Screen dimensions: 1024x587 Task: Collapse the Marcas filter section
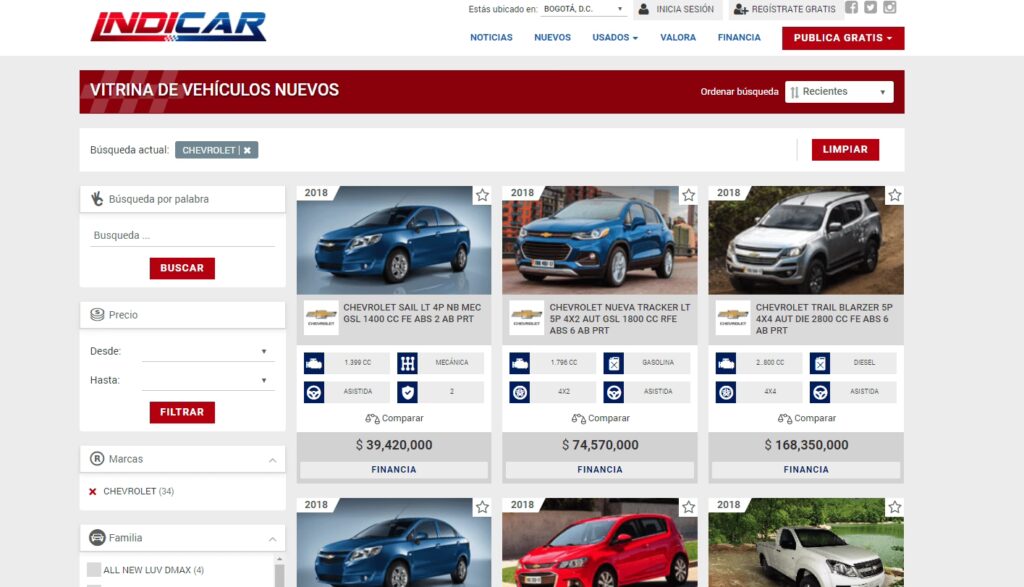(x=272, y=460)
